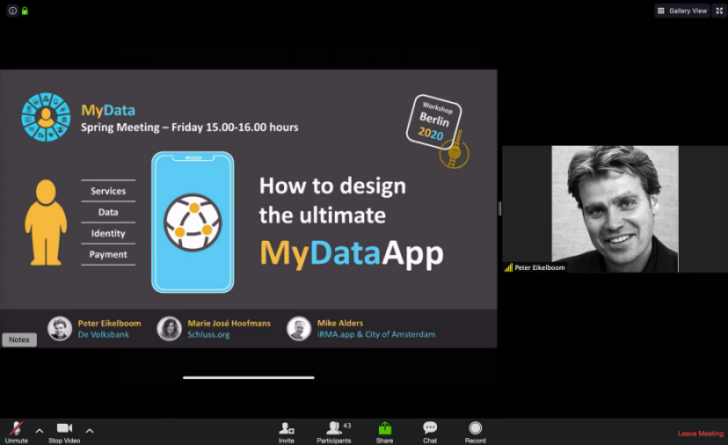Select the Data label on slide
Image resolution: width=728 pixels, height=445 pixels.
point(108,212)
